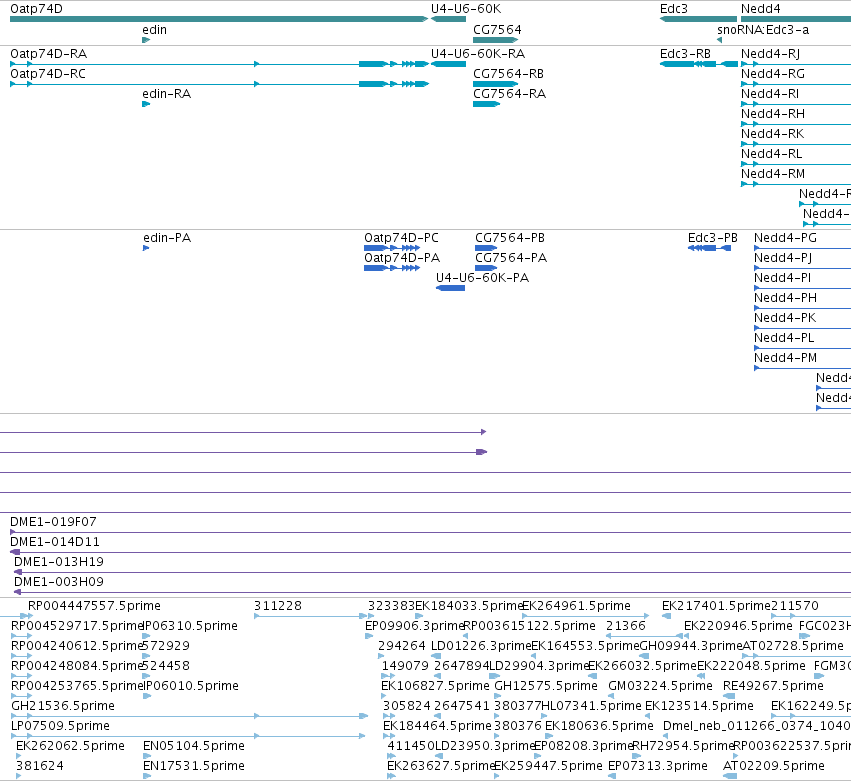Click EST AT02728.5prime

(792, 646)
